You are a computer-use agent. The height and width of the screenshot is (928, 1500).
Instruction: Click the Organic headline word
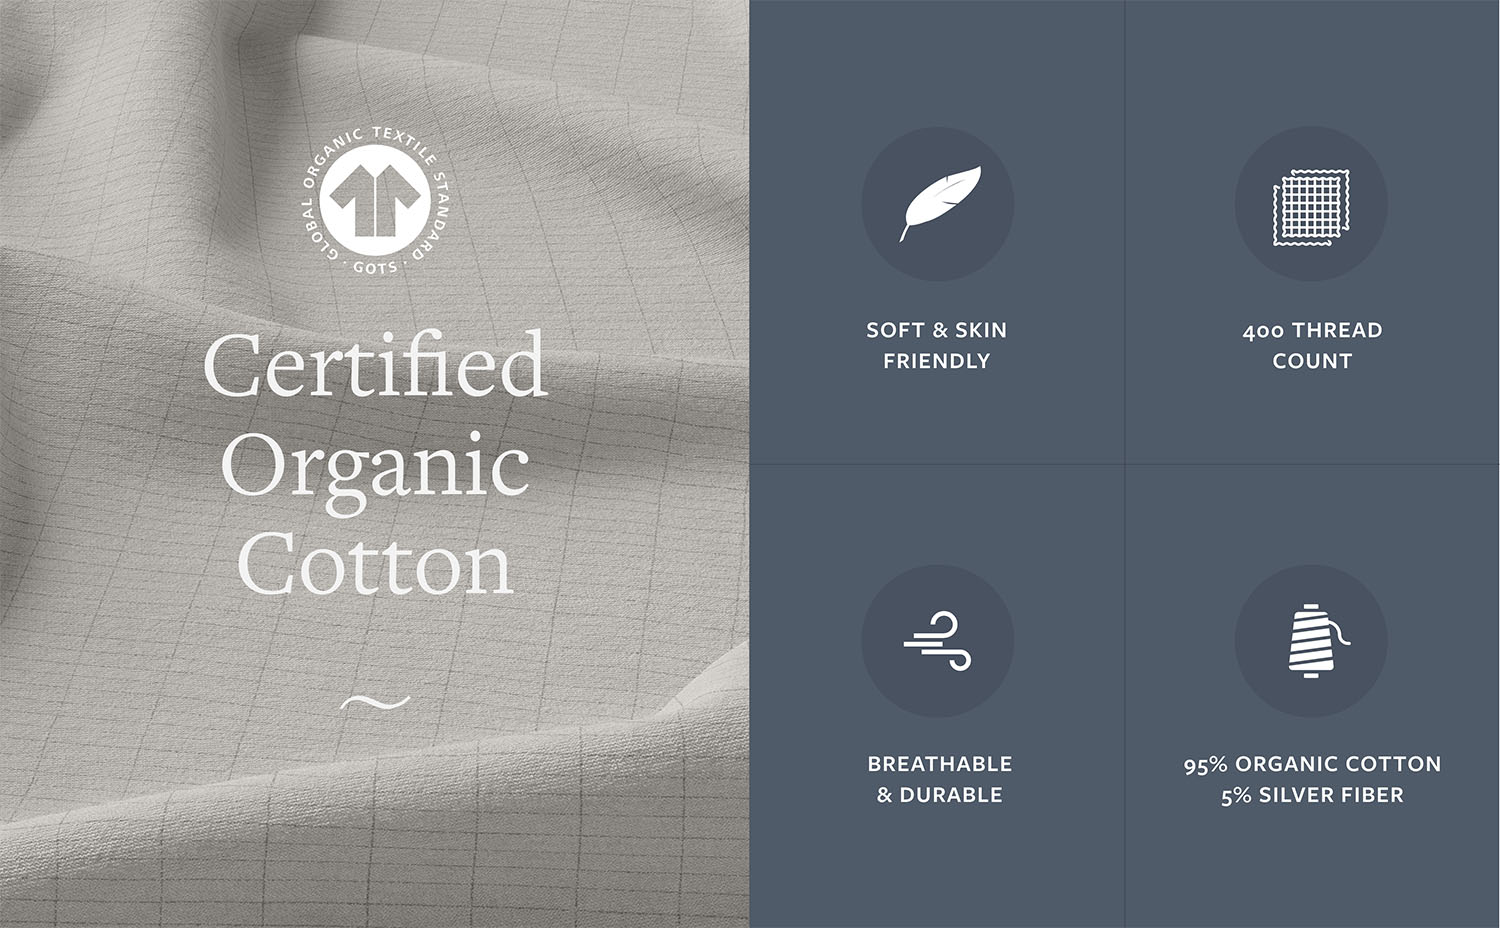click(375, 468)
